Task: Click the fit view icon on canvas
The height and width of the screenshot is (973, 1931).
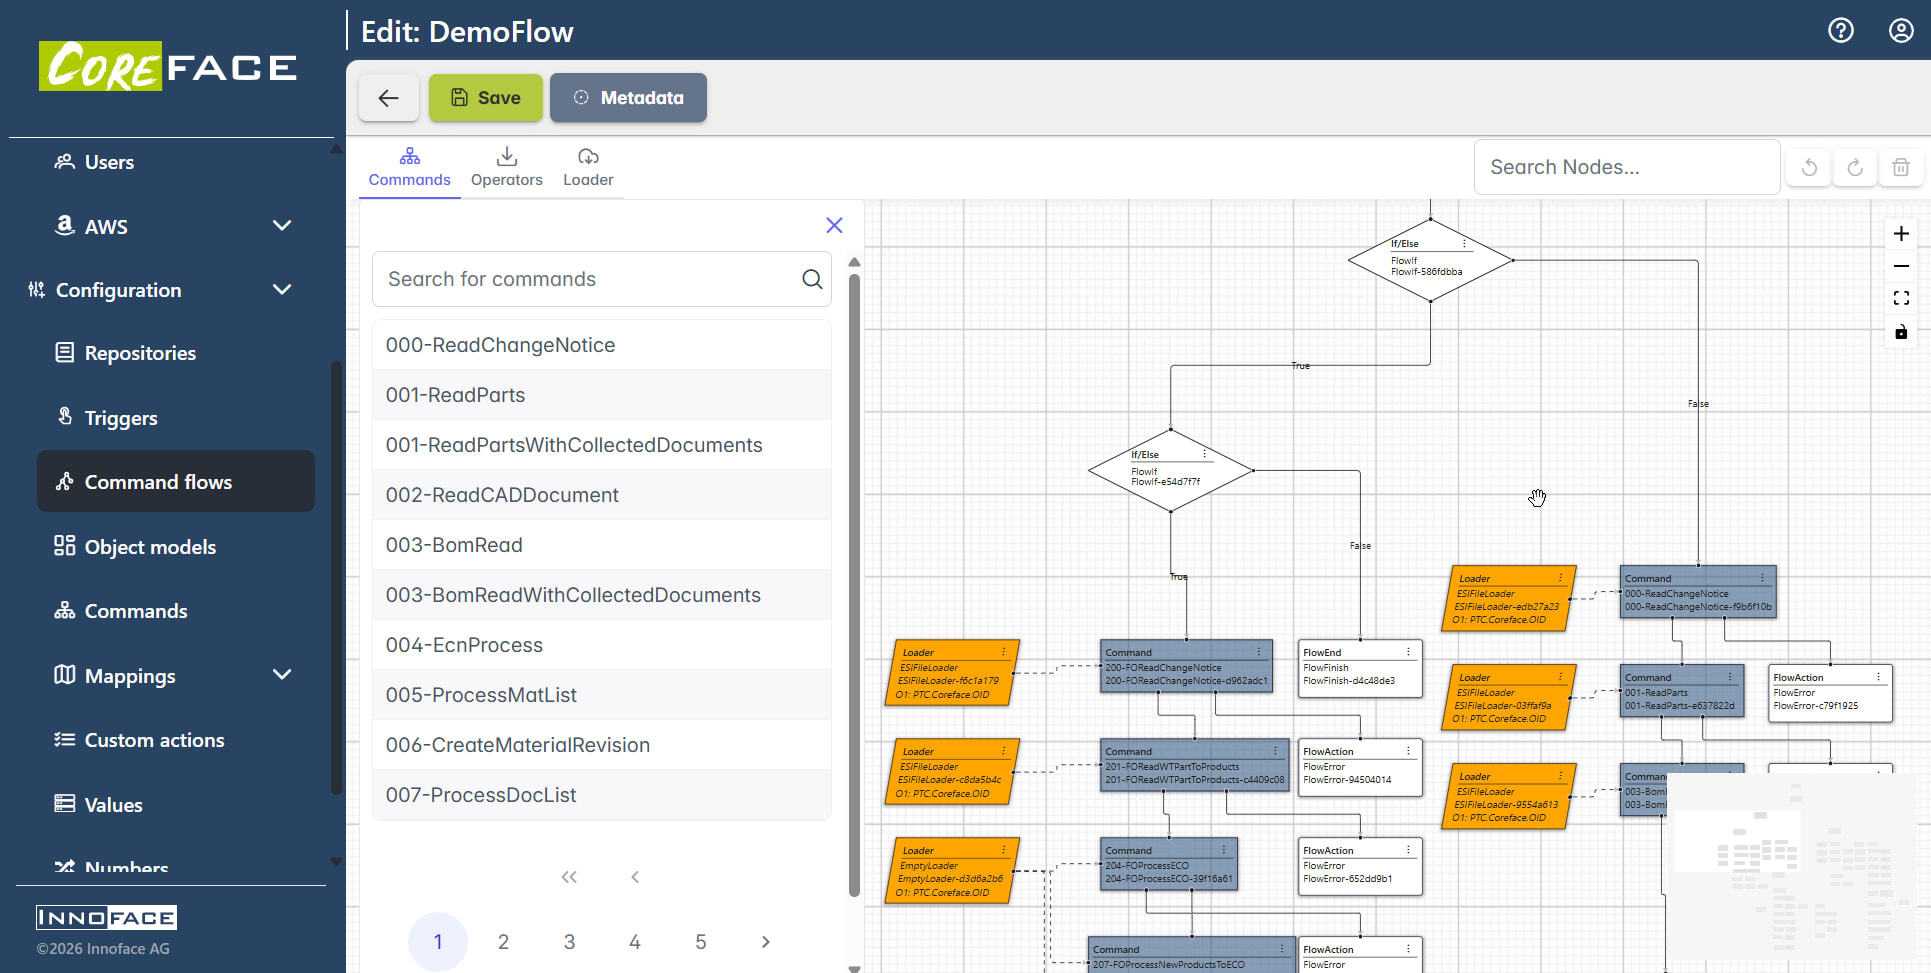Action: 1901,299
